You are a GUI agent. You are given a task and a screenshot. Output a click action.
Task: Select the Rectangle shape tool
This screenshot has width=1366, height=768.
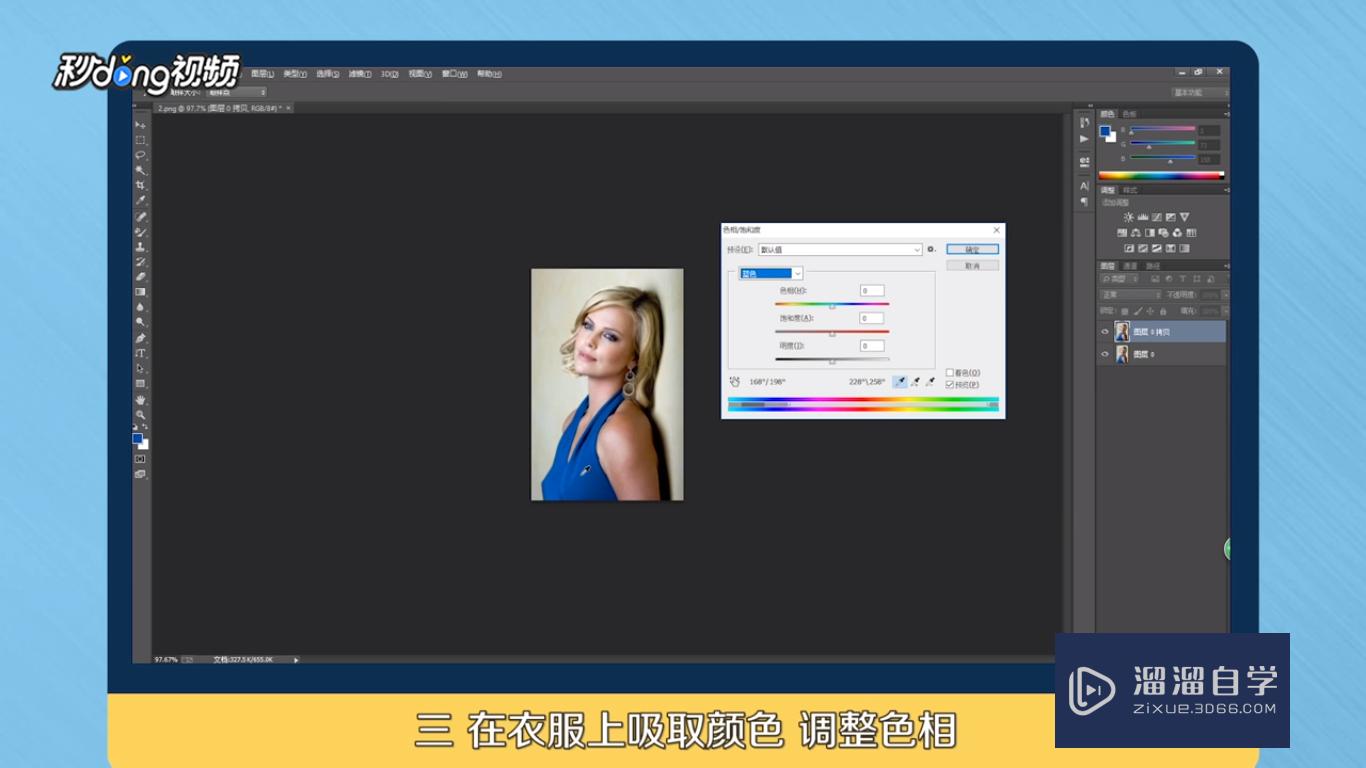pos(141,383)
